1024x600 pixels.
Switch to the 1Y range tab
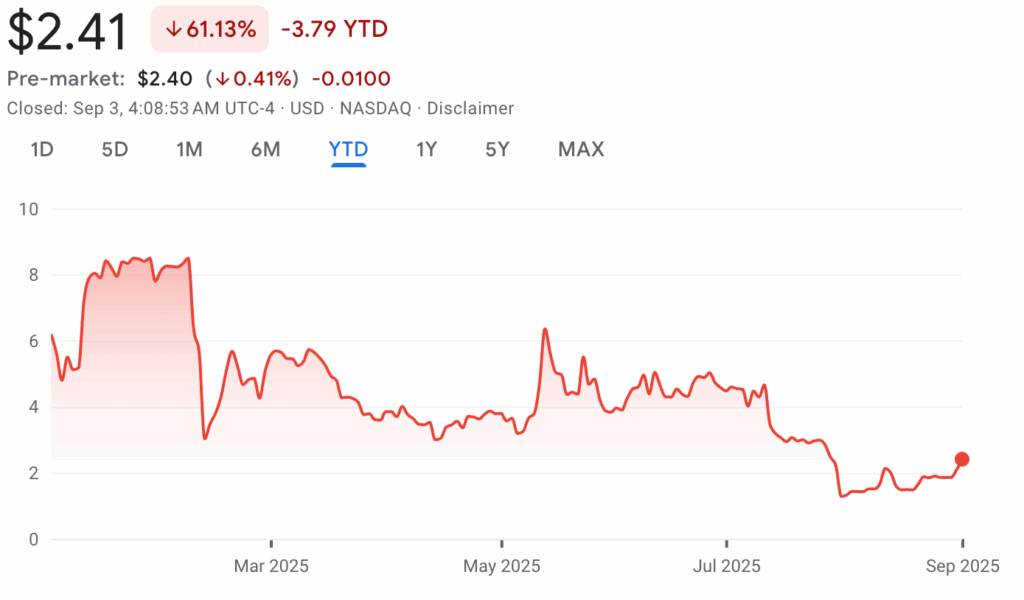point(427,150)
